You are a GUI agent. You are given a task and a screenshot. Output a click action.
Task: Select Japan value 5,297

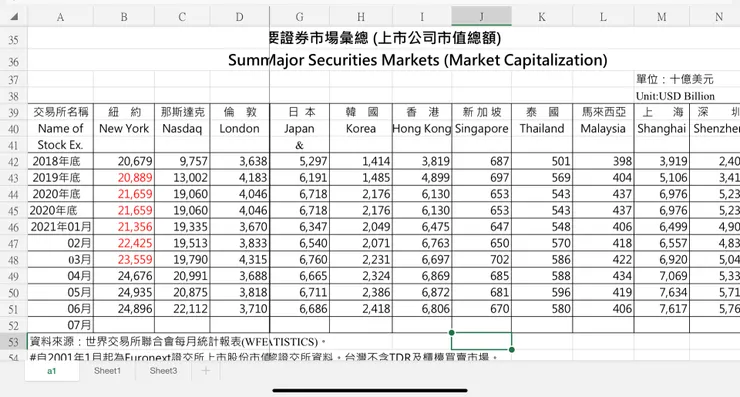tap(299, 161)
